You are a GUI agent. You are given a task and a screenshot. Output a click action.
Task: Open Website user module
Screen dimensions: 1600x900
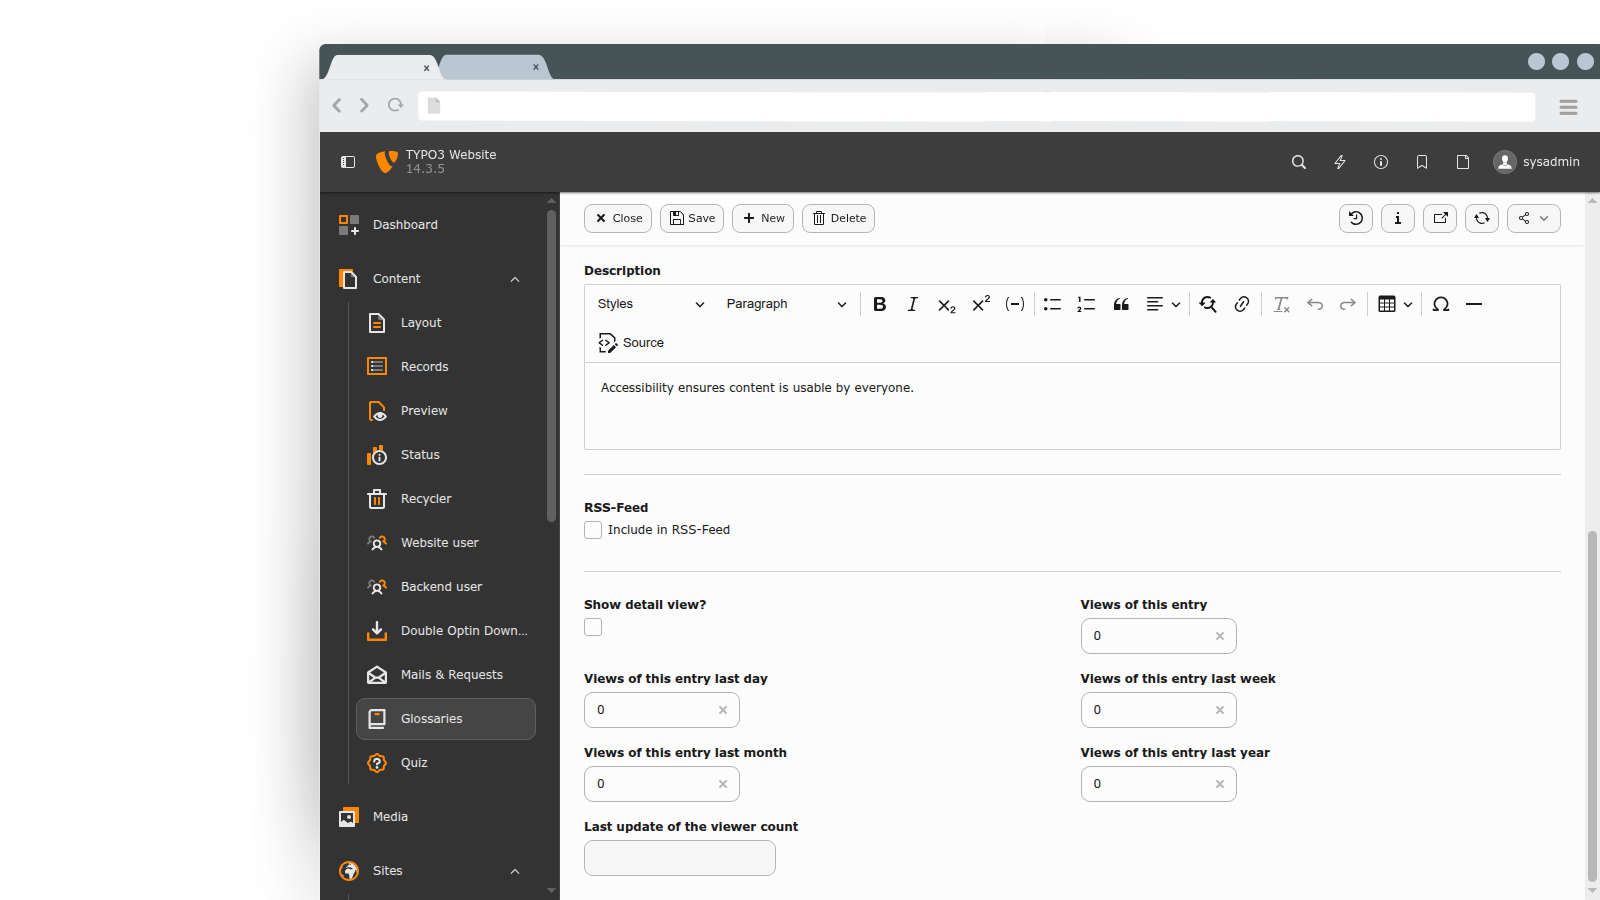[x=446, y=543]
